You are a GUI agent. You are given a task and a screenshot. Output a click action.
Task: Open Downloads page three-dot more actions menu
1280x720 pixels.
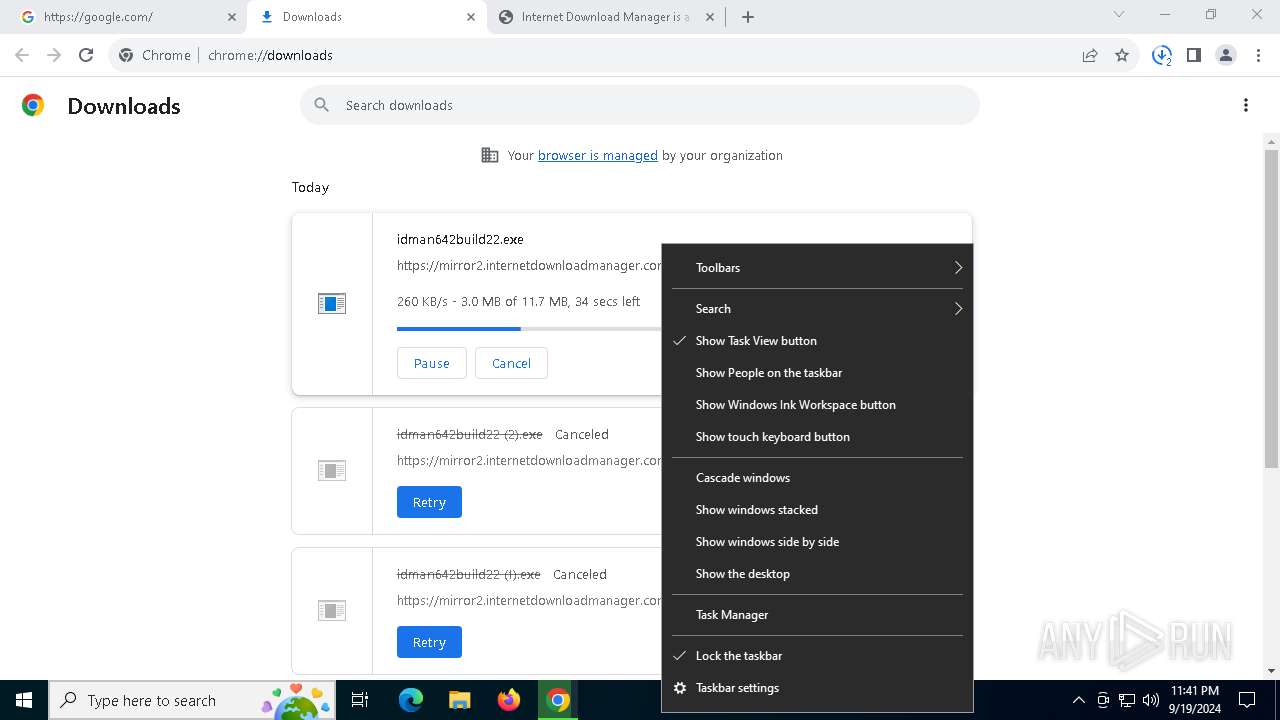[x=1246, y=105]
